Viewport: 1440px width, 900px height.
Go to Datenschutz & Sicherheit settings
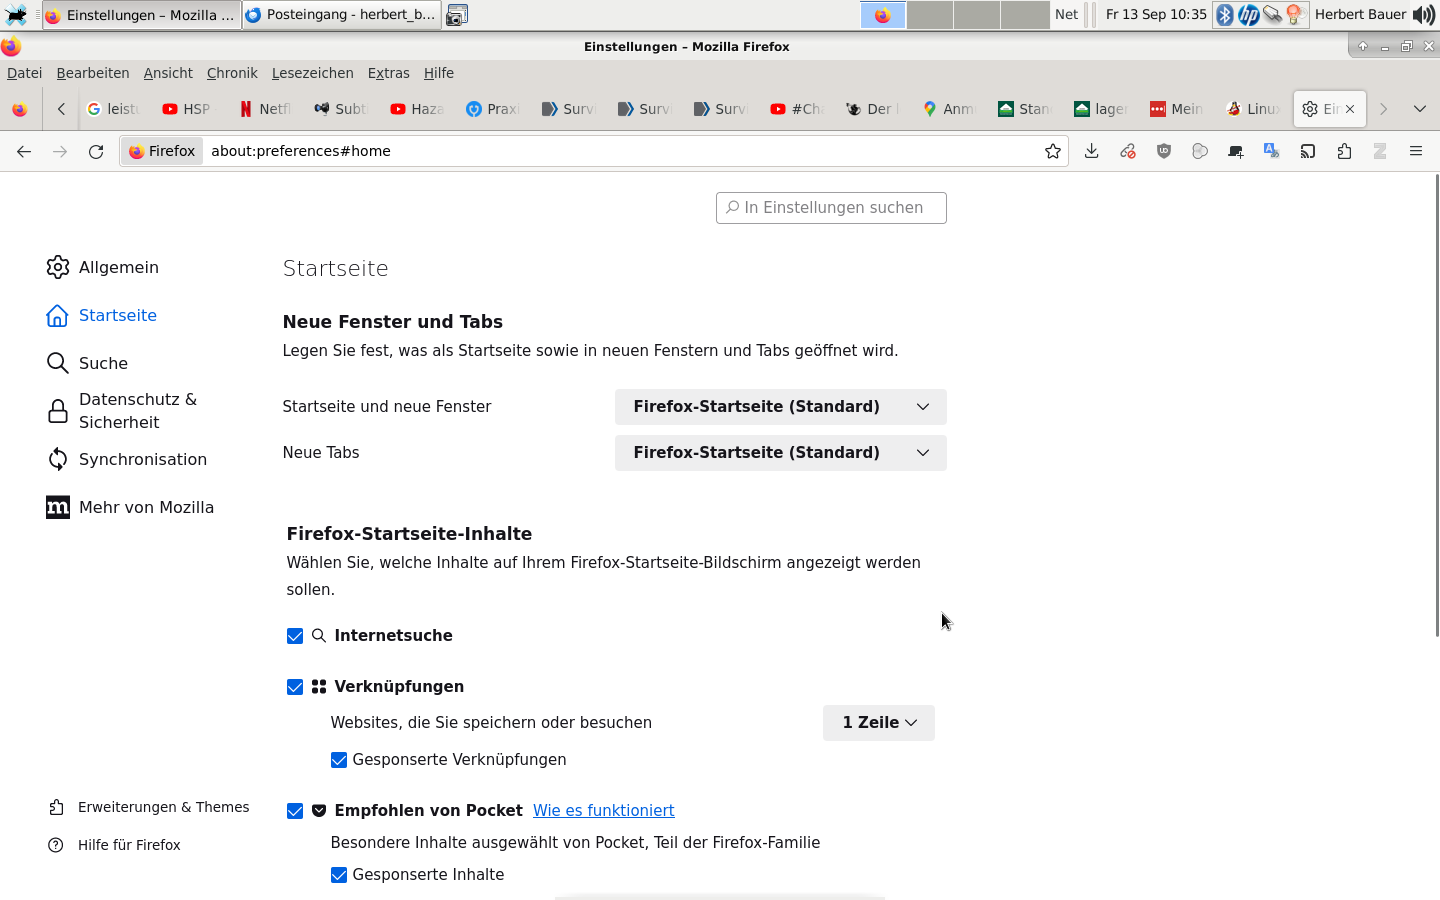(x=137, y=411)
